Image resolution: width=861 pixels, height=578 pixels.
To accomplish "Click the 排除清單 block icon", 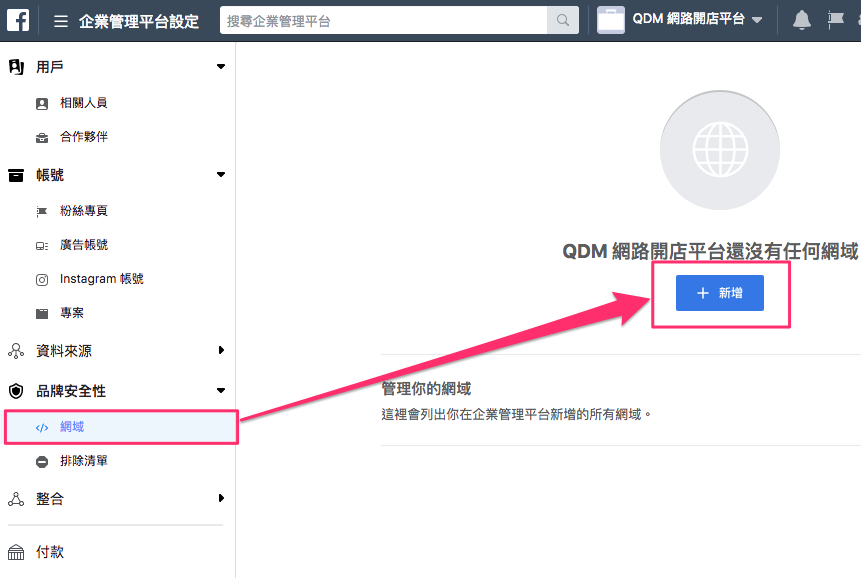I will 42,462.
